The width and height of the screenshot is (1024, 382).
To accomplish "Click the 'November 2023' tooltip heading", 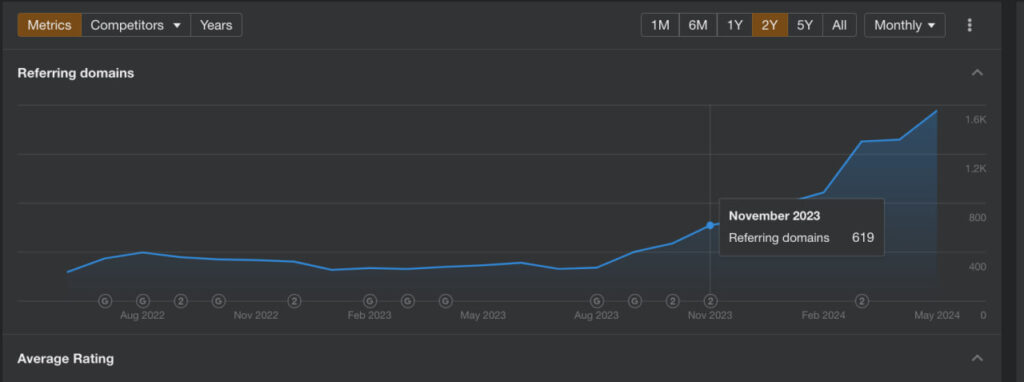I will tap(775, 215).
